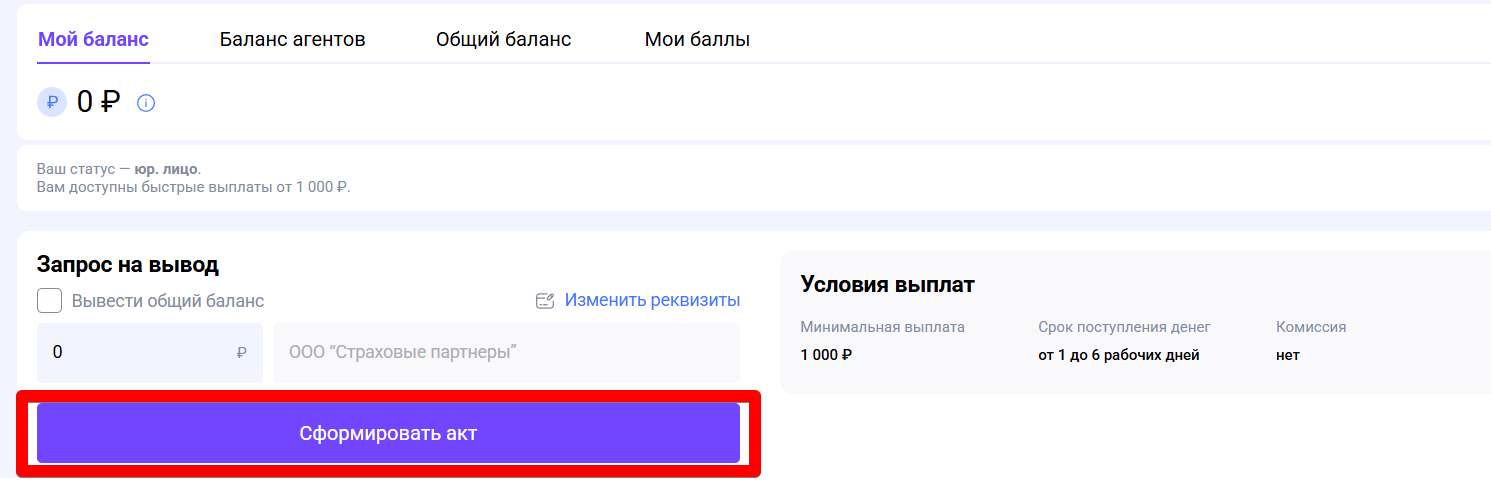Go to the Мои баллы tab
1491x481 pixels.
pyautogui.click(x=697, y=40)
